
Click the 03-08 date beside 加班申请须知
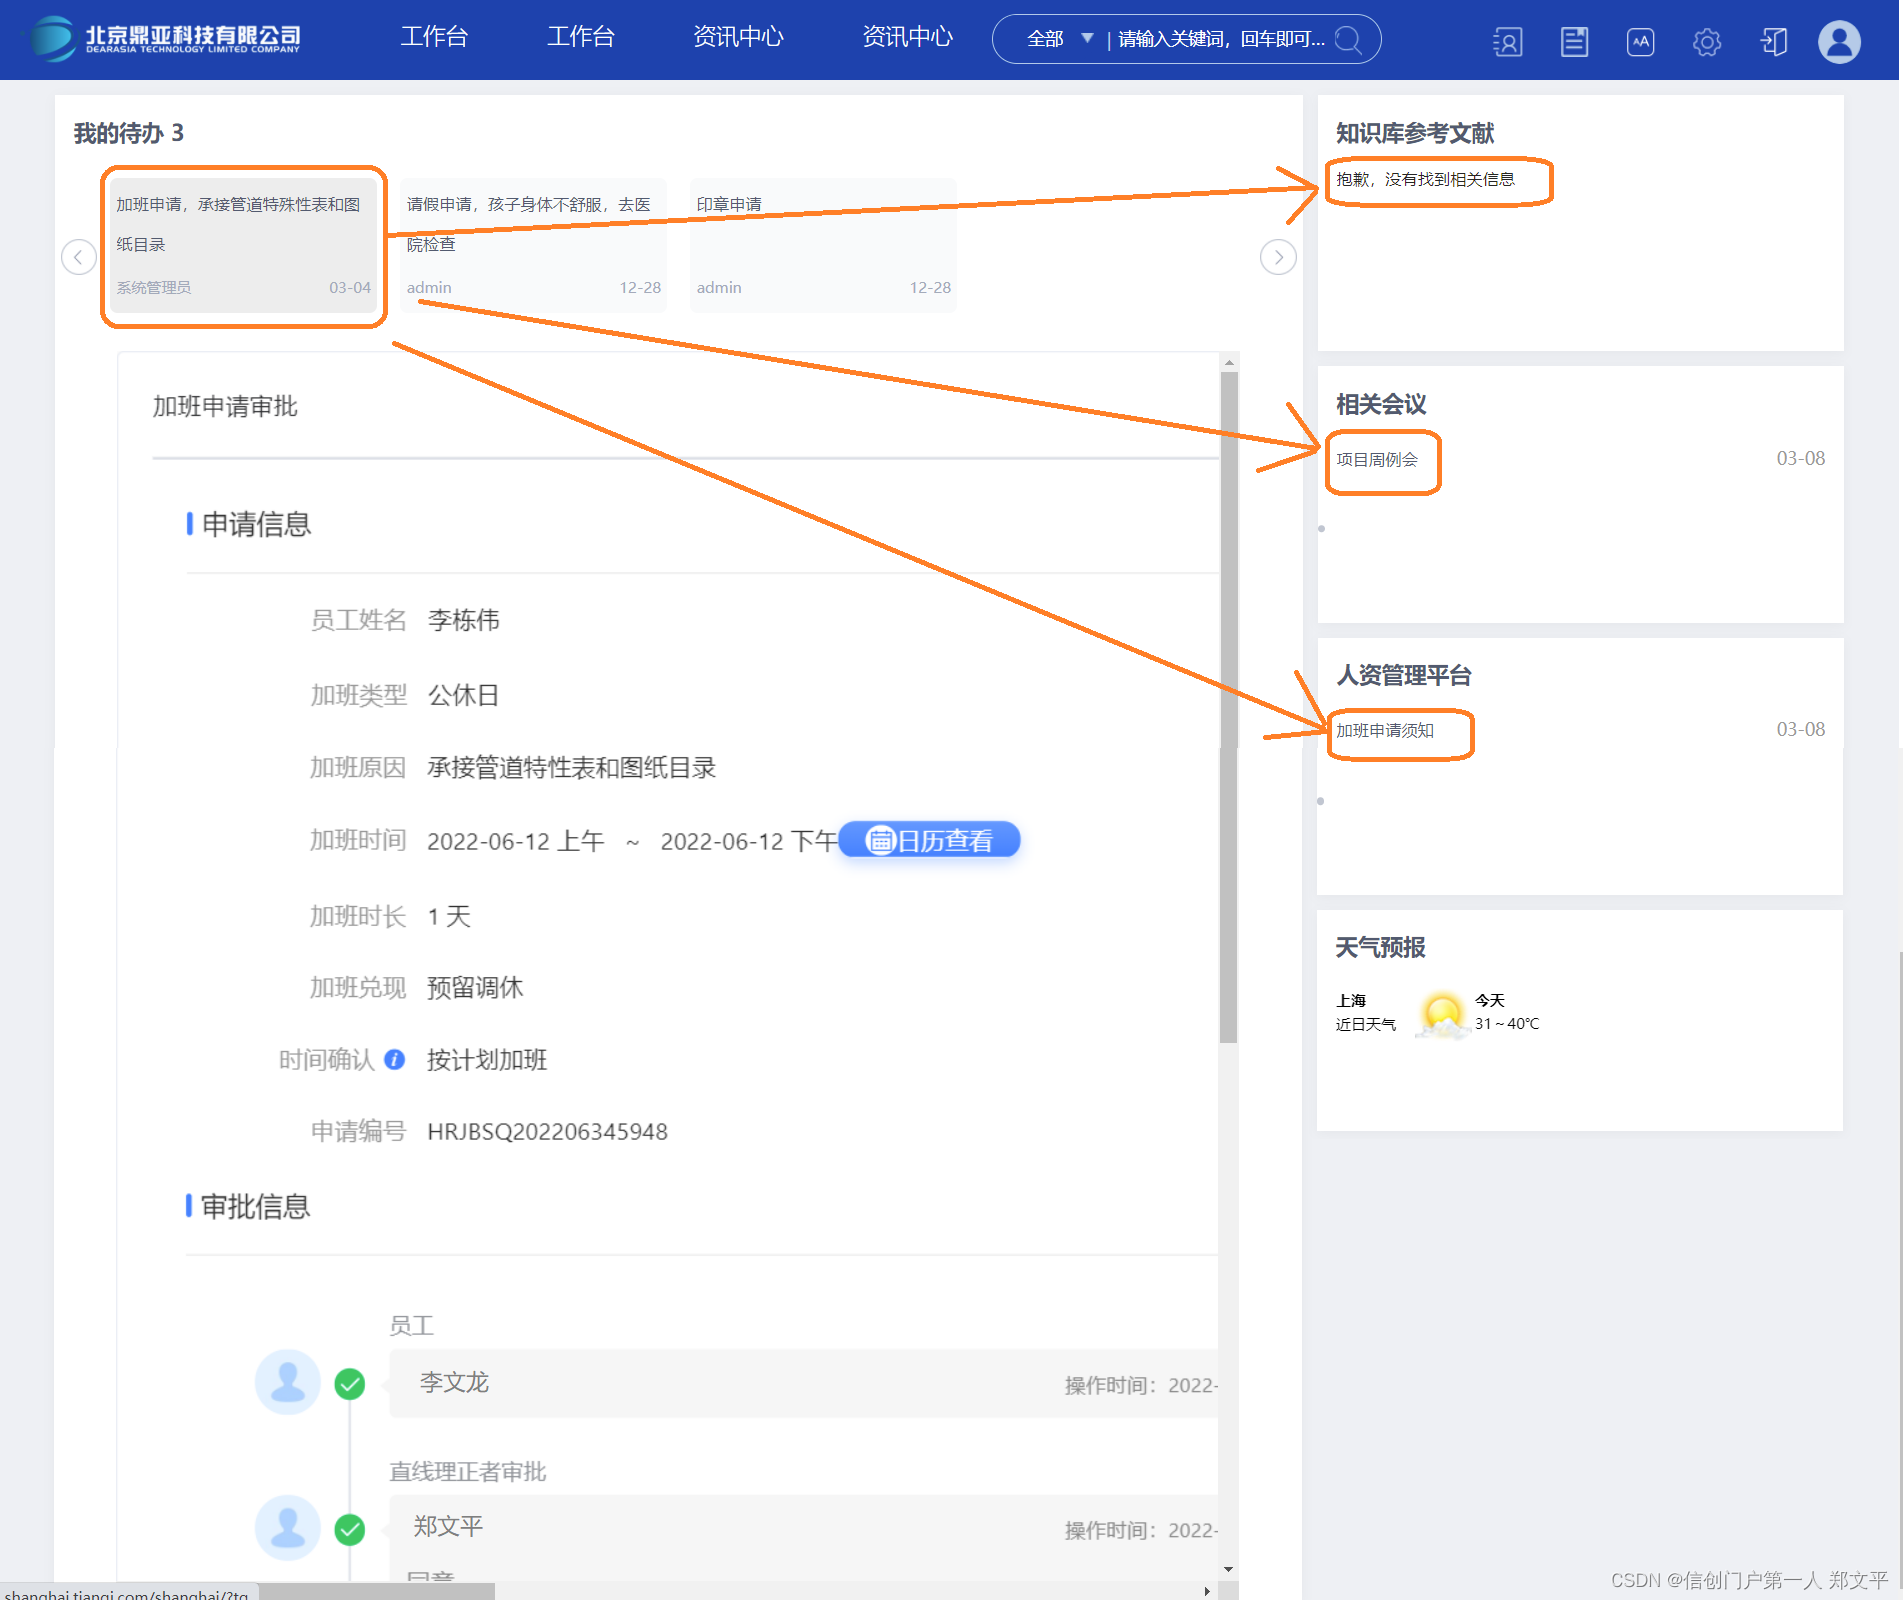point(1800,729)
